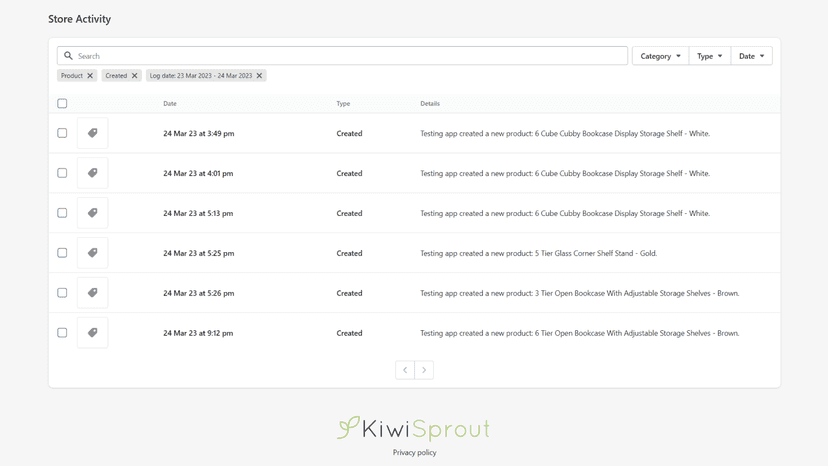Click the product tag icon for 3:49 pm entry
This screenshot has height=466, width=828.
click(92, 133)
